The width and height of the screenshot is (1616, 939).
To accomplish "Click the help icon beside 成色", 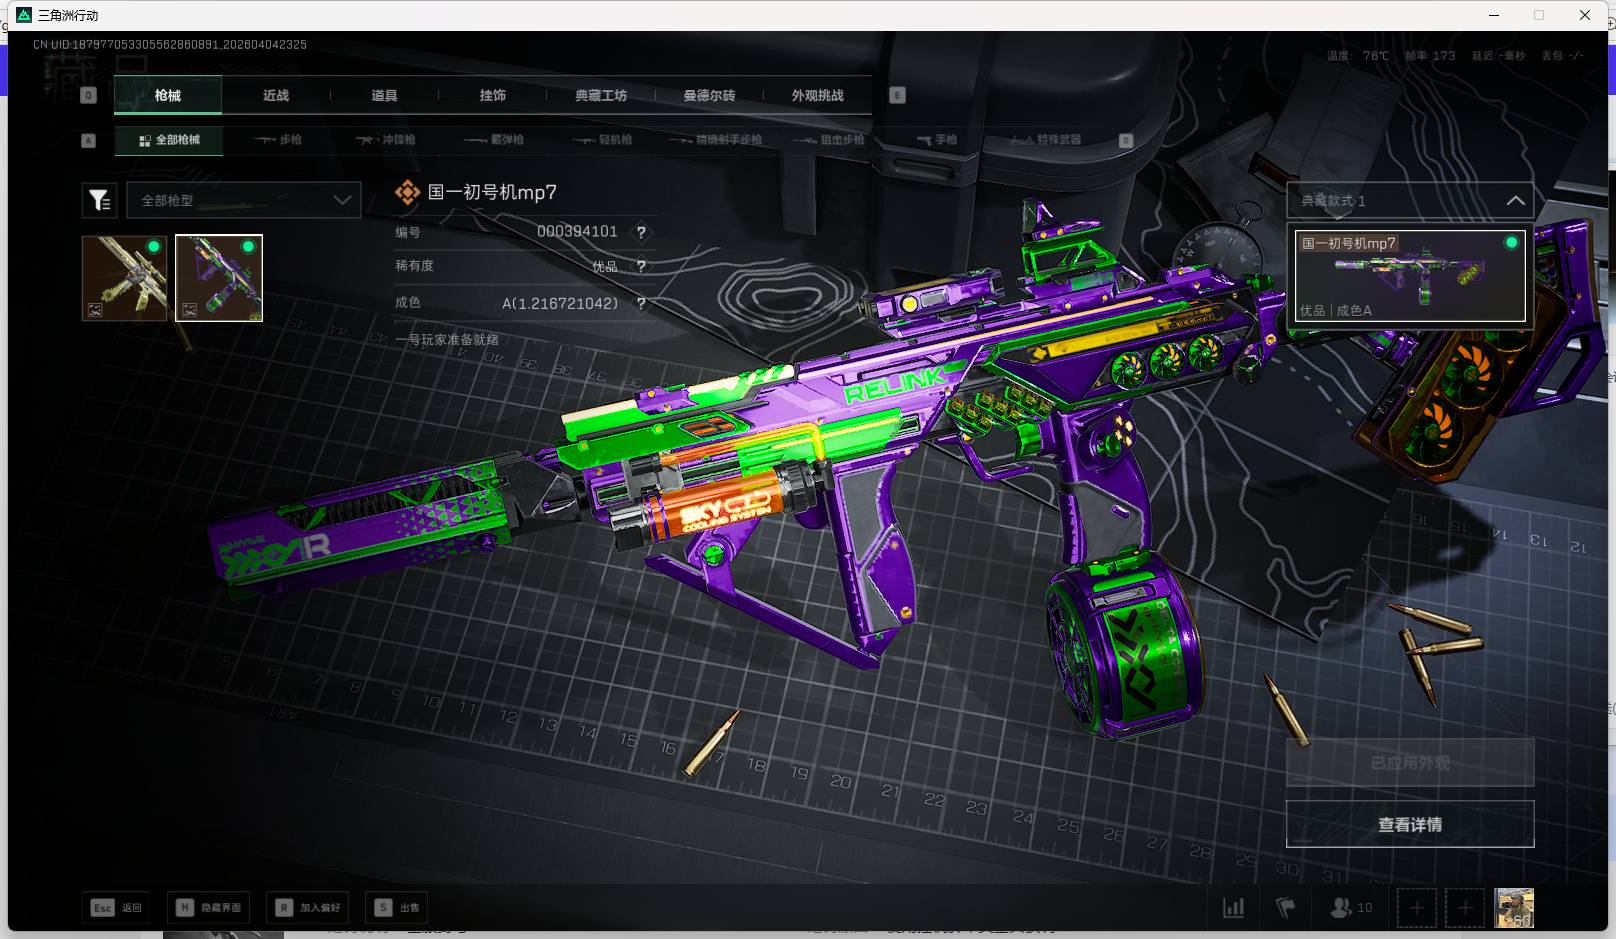I will tap(641, 303).
